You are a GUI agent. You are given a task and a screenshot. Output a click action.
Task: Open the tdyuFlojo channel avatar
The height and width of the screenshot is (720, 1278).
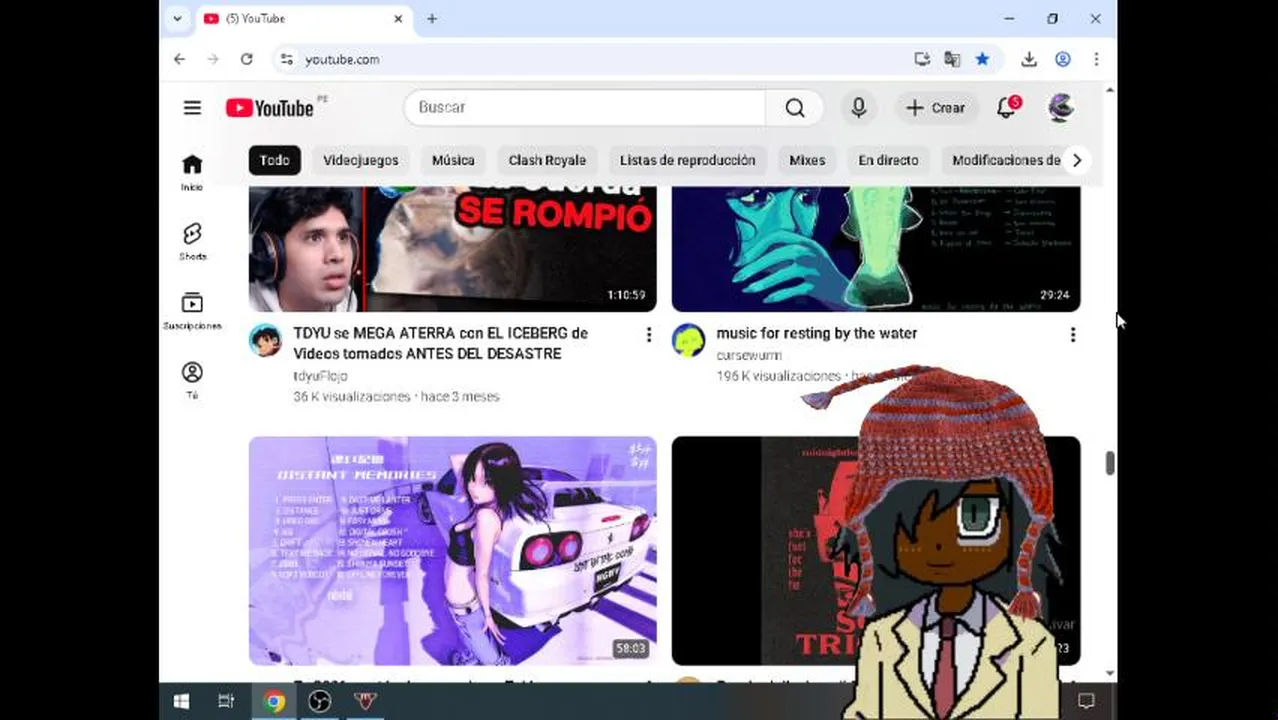265,340
